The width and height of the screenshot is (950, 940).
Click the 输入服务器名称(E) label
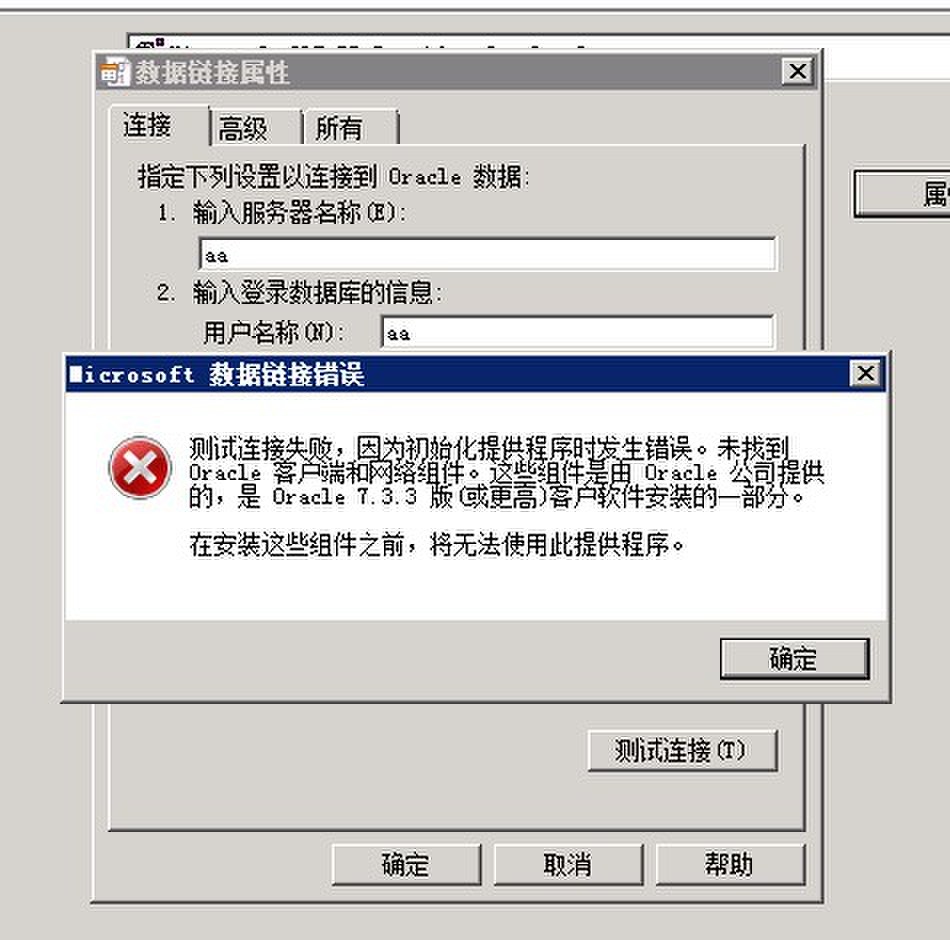[x=299, y=213]
